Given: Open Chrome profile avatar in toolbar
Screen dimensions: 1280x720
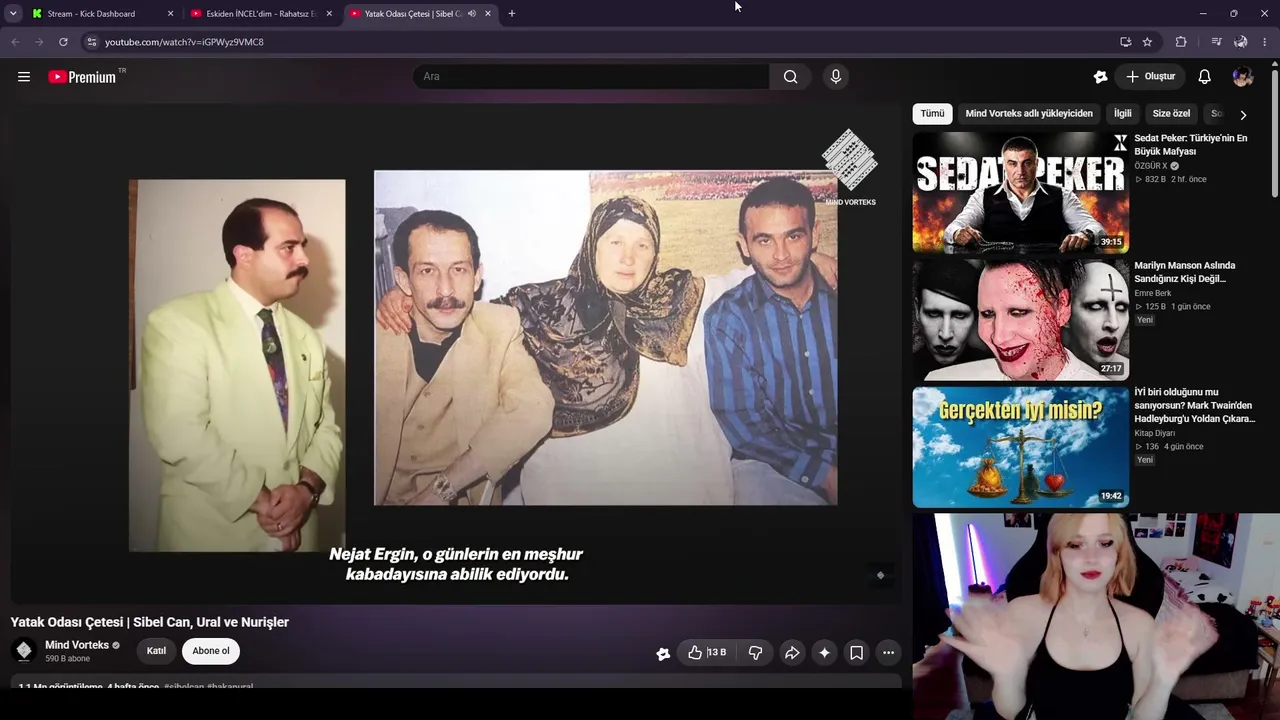Looking at the screenshot, I should (x=1241, y=42).
